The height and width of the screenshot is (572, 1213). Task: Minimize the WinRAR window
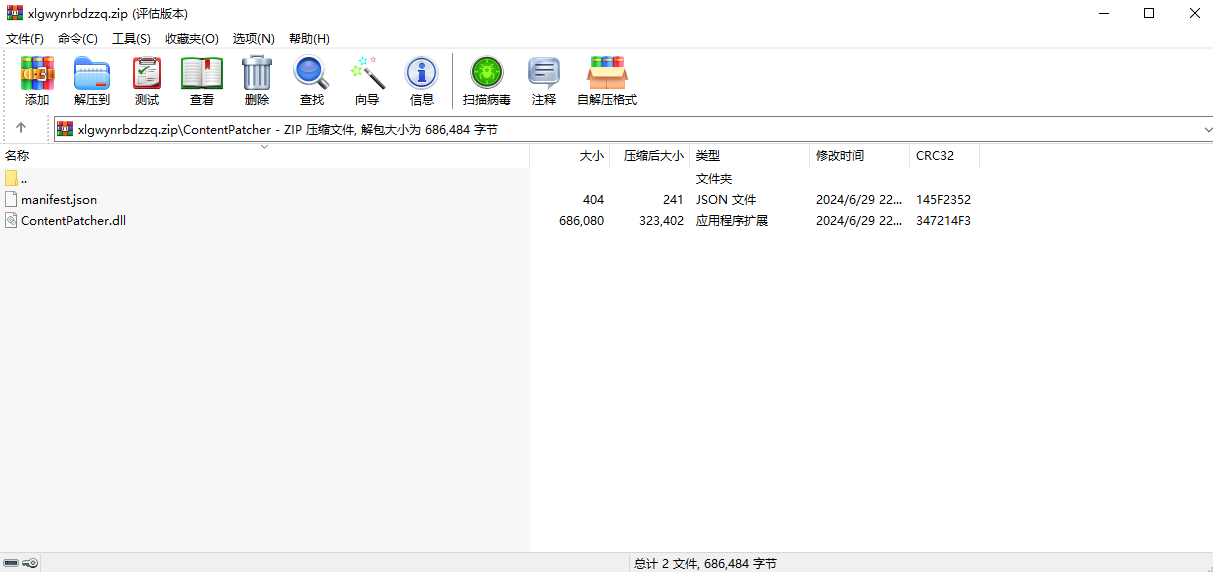(1104, 13)
